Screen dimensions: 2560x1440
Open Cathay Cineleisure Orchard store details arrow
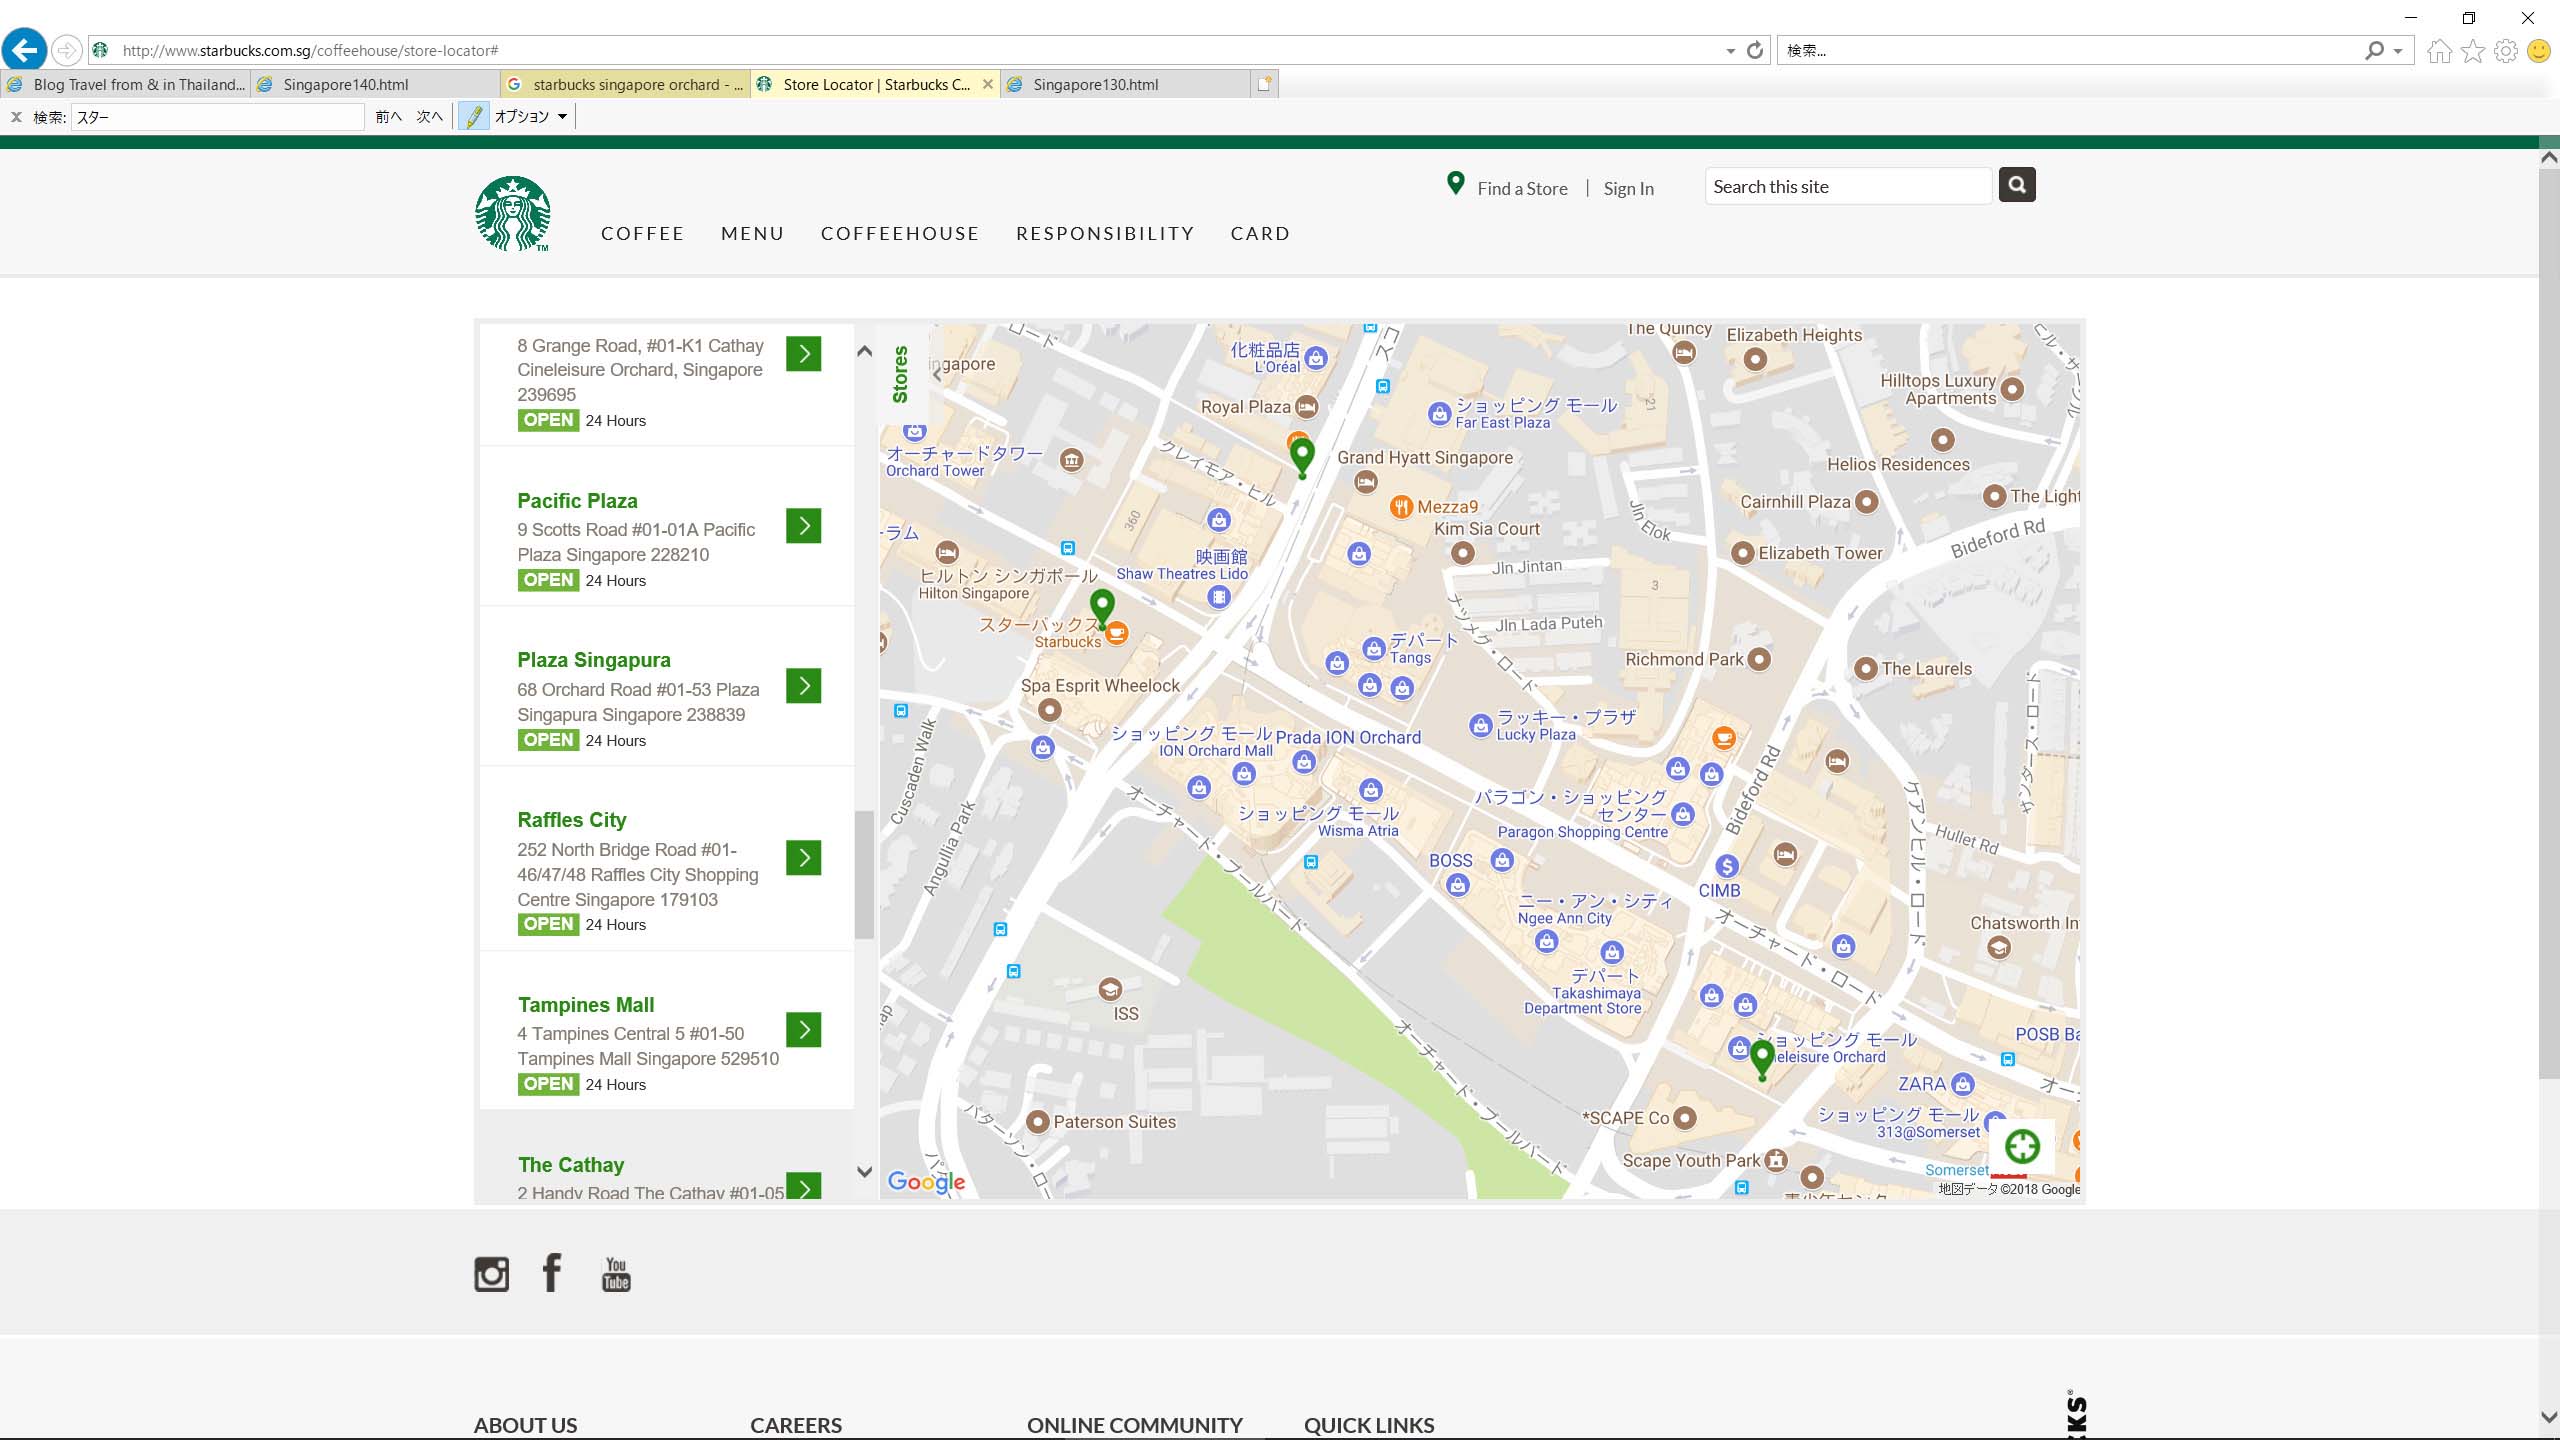pos(804,354)
